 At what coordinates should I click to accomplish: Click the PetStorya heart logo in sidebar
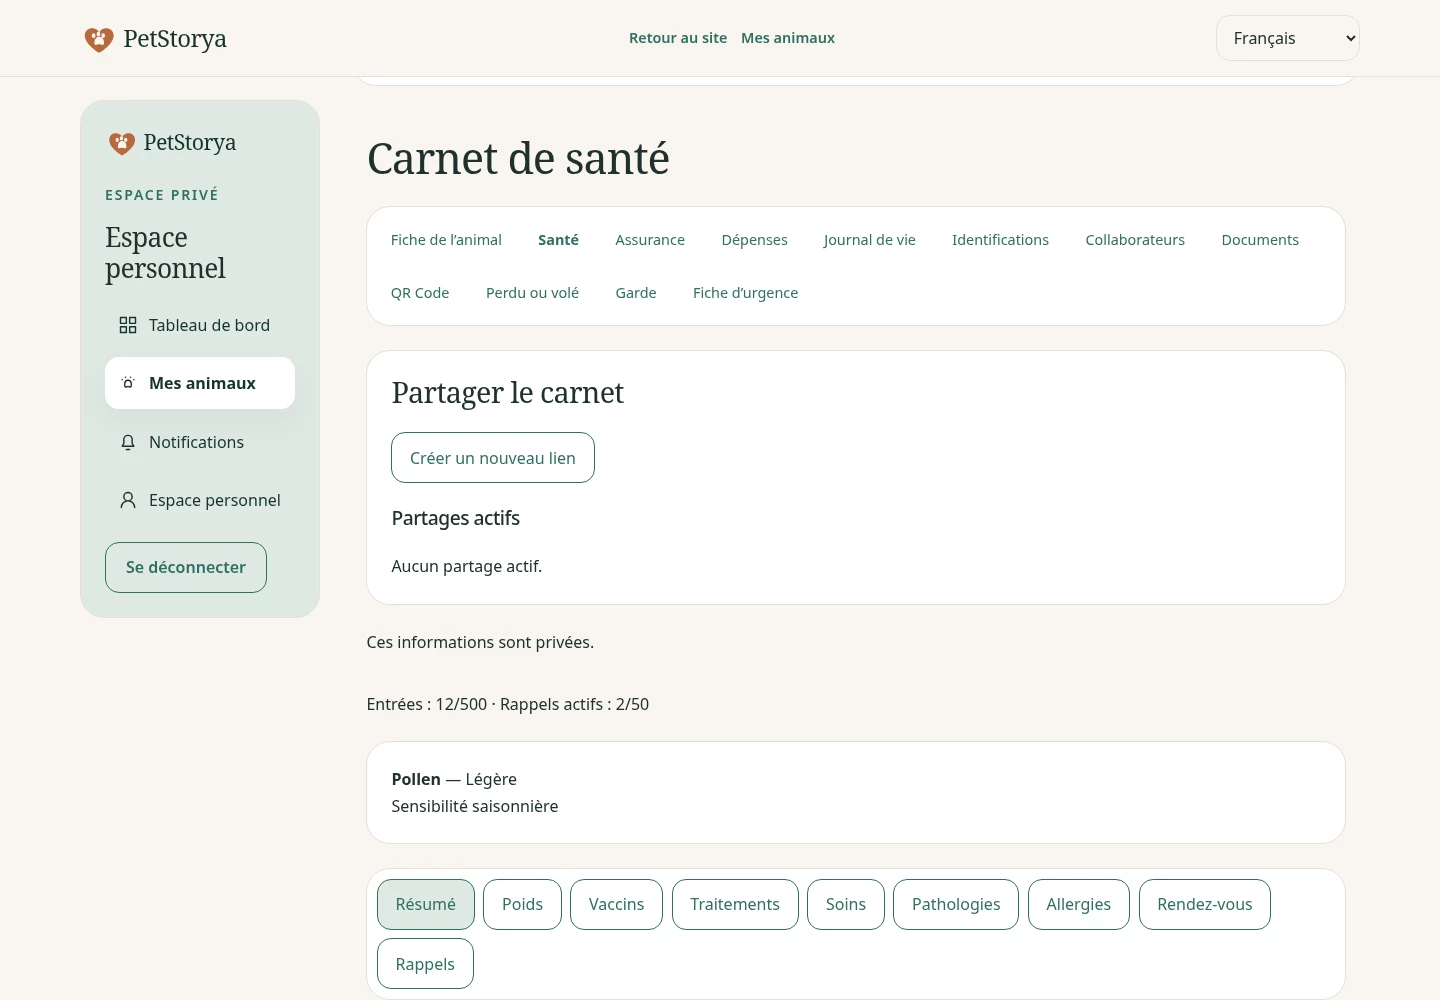click(122, 143)
